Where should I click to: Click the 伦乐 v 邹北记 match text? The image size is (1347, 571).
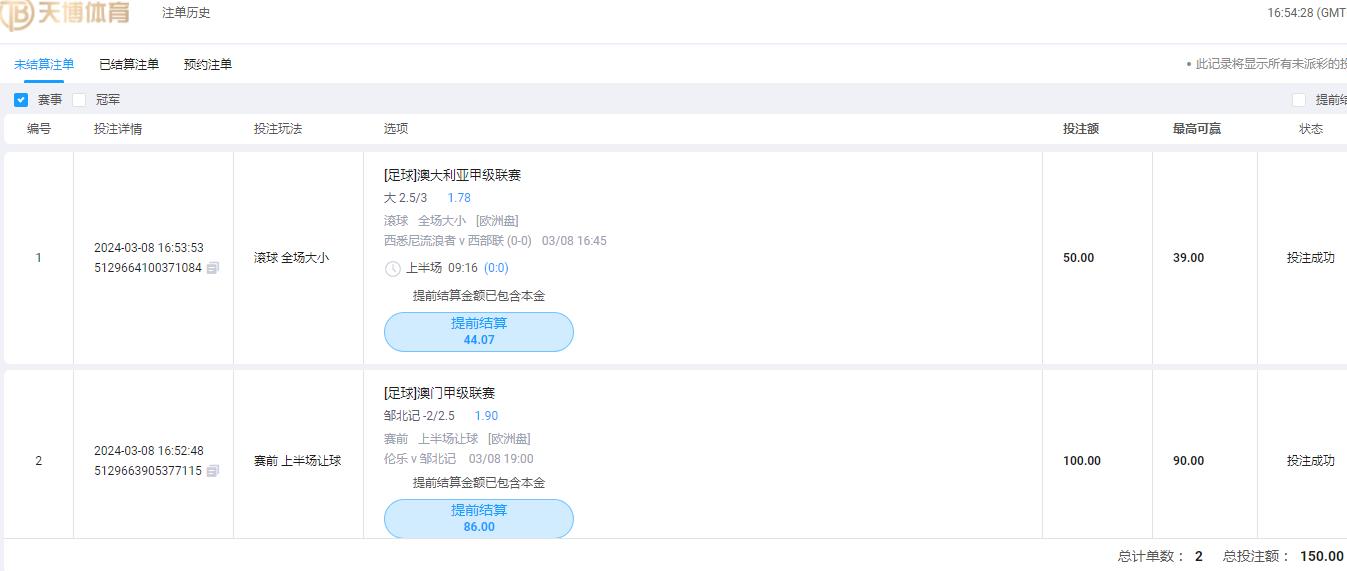420,459
